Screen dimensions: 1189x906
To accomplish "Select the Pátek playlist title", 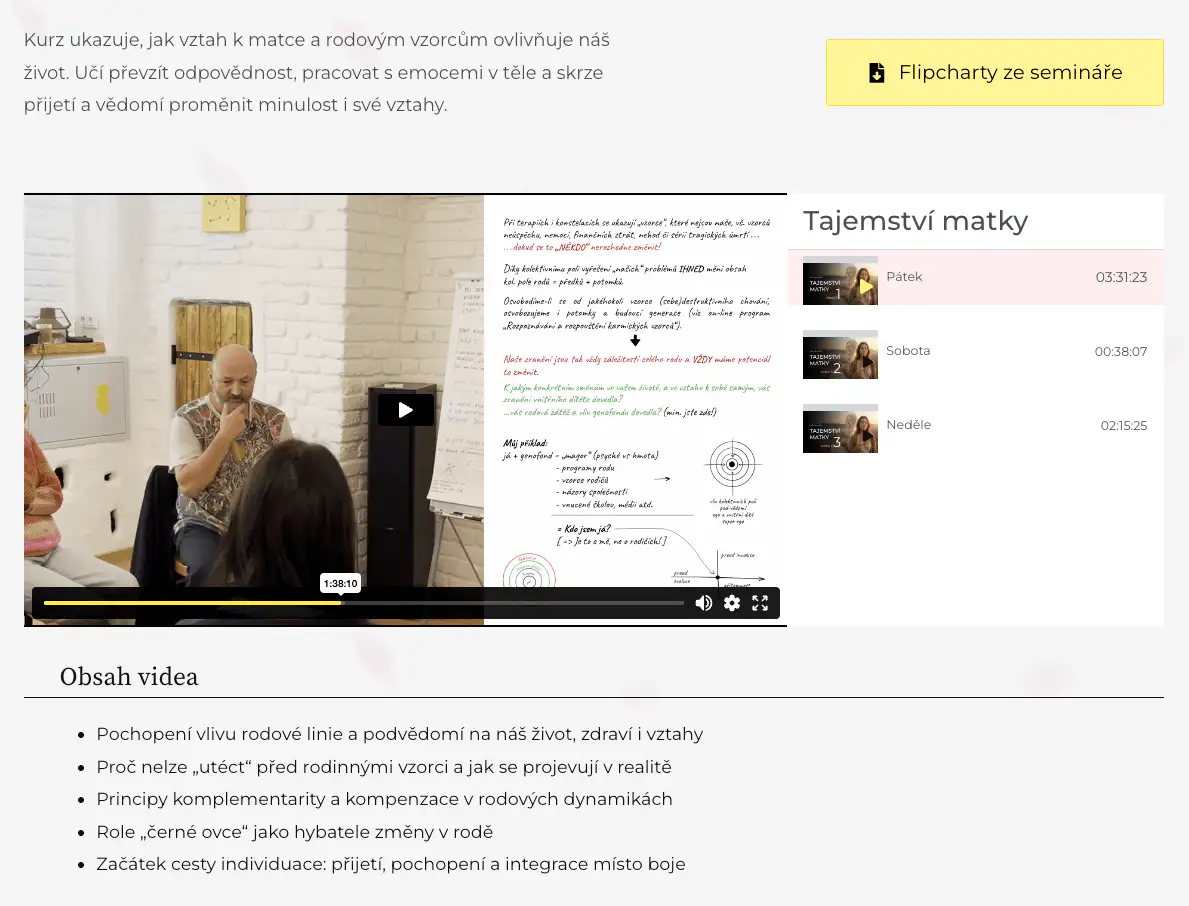I will pyautogui.click(x=904, y=277).
